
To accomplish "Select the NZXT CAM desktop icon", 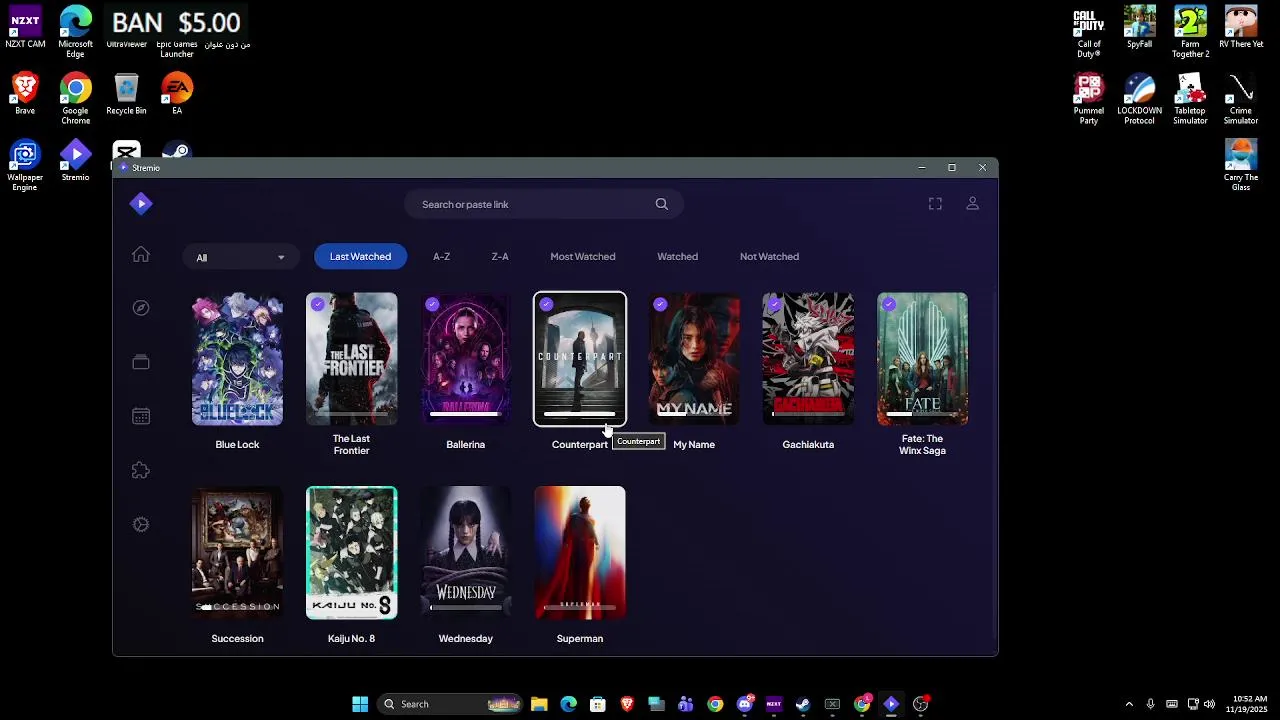I will click(x=25, y=28).
